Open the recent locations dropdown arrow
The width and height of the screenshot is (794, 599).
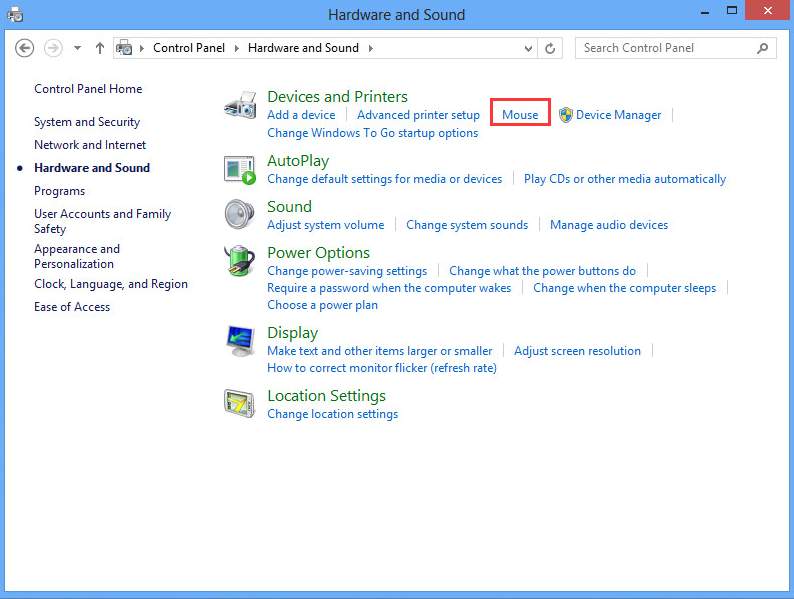coord(78,48)
